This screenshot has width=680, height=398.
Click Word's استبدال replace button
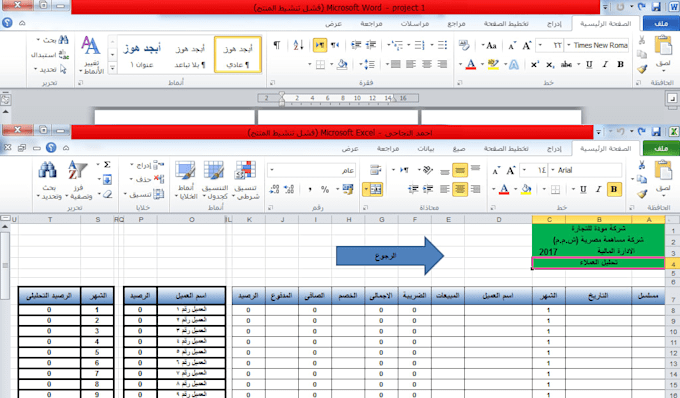49,55
